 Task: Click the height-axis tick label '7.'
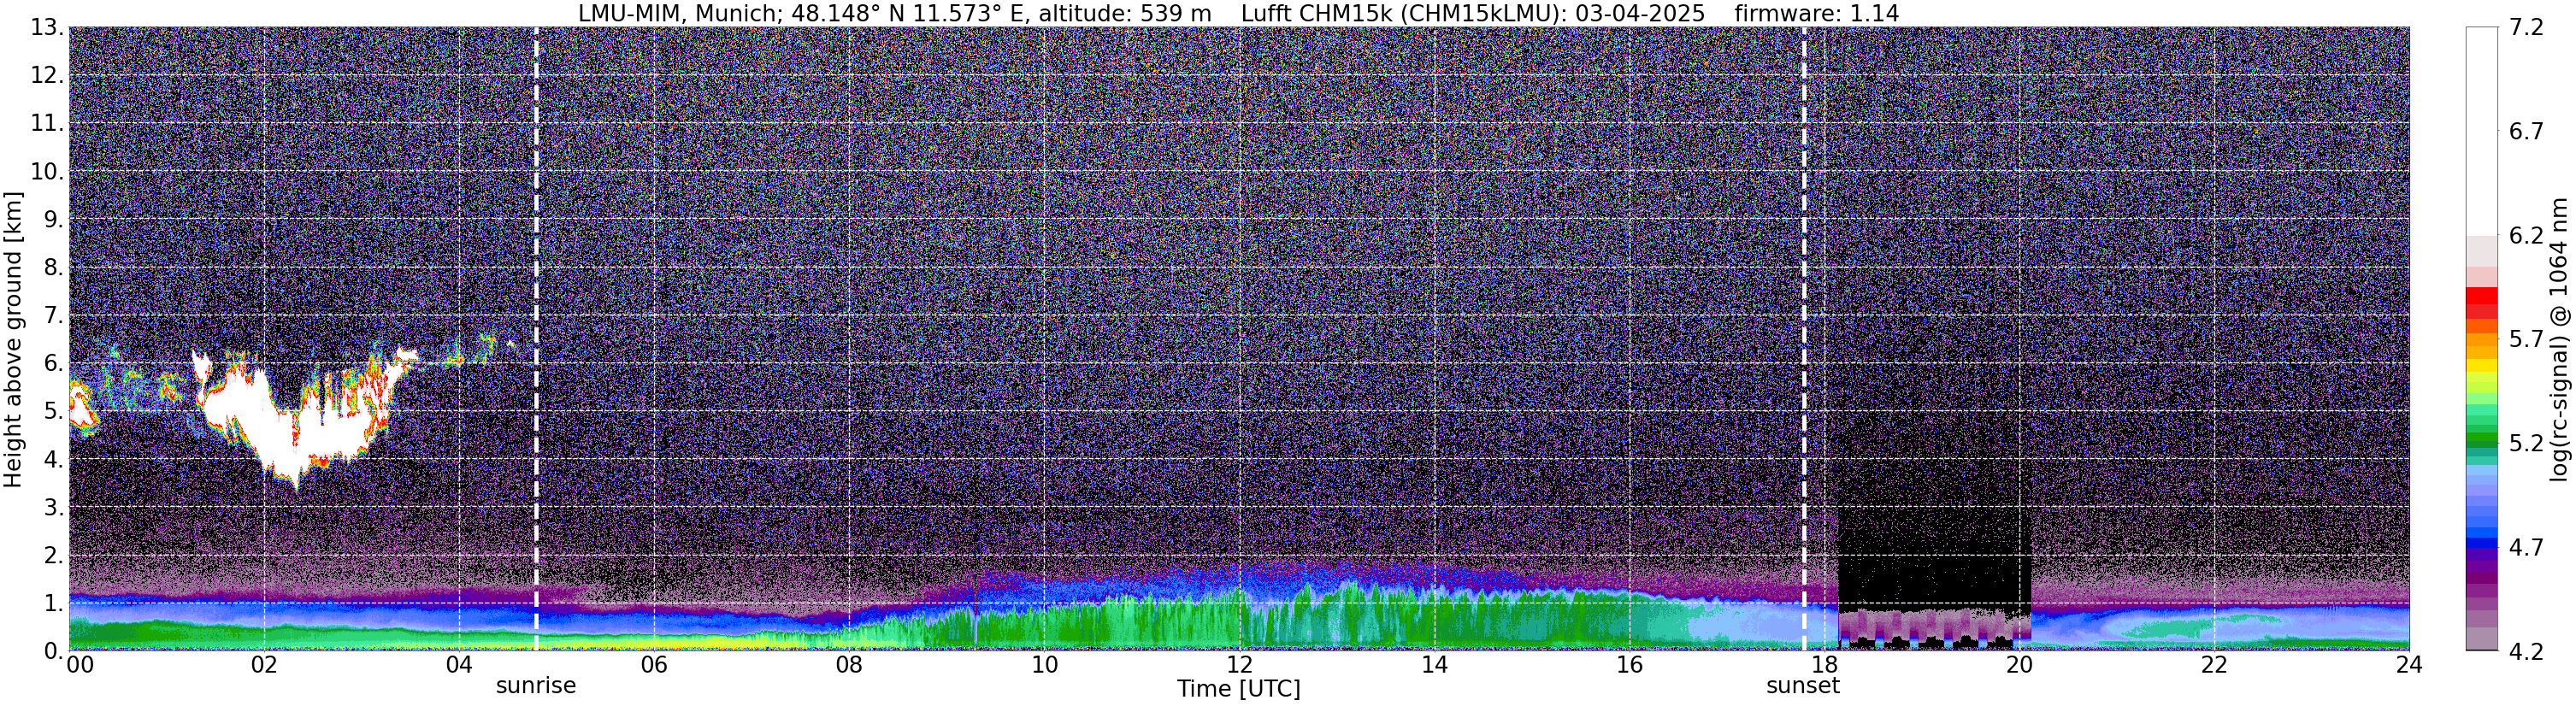point(54,316)
